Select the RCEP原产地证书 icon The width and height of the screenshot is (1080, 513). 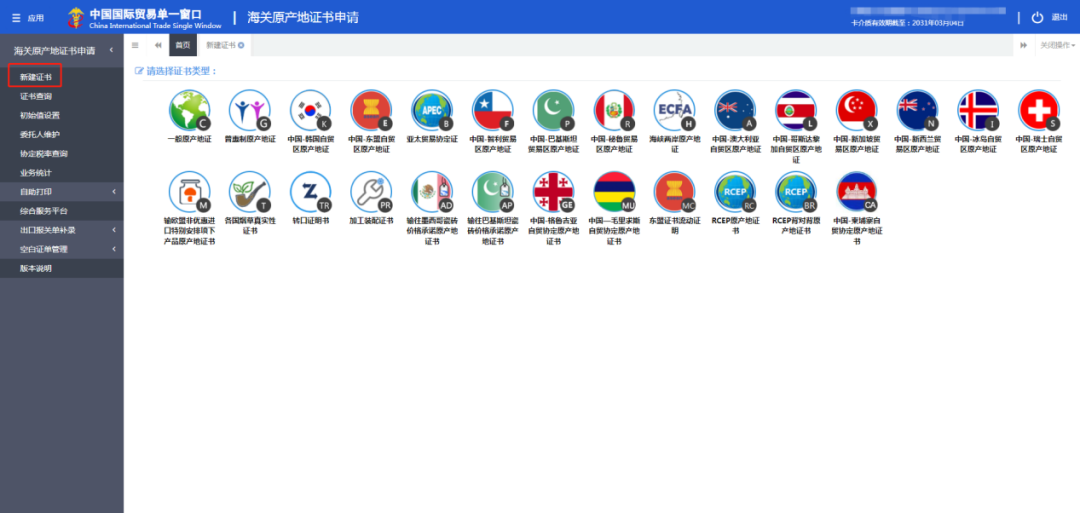click(x=735, y=191)
